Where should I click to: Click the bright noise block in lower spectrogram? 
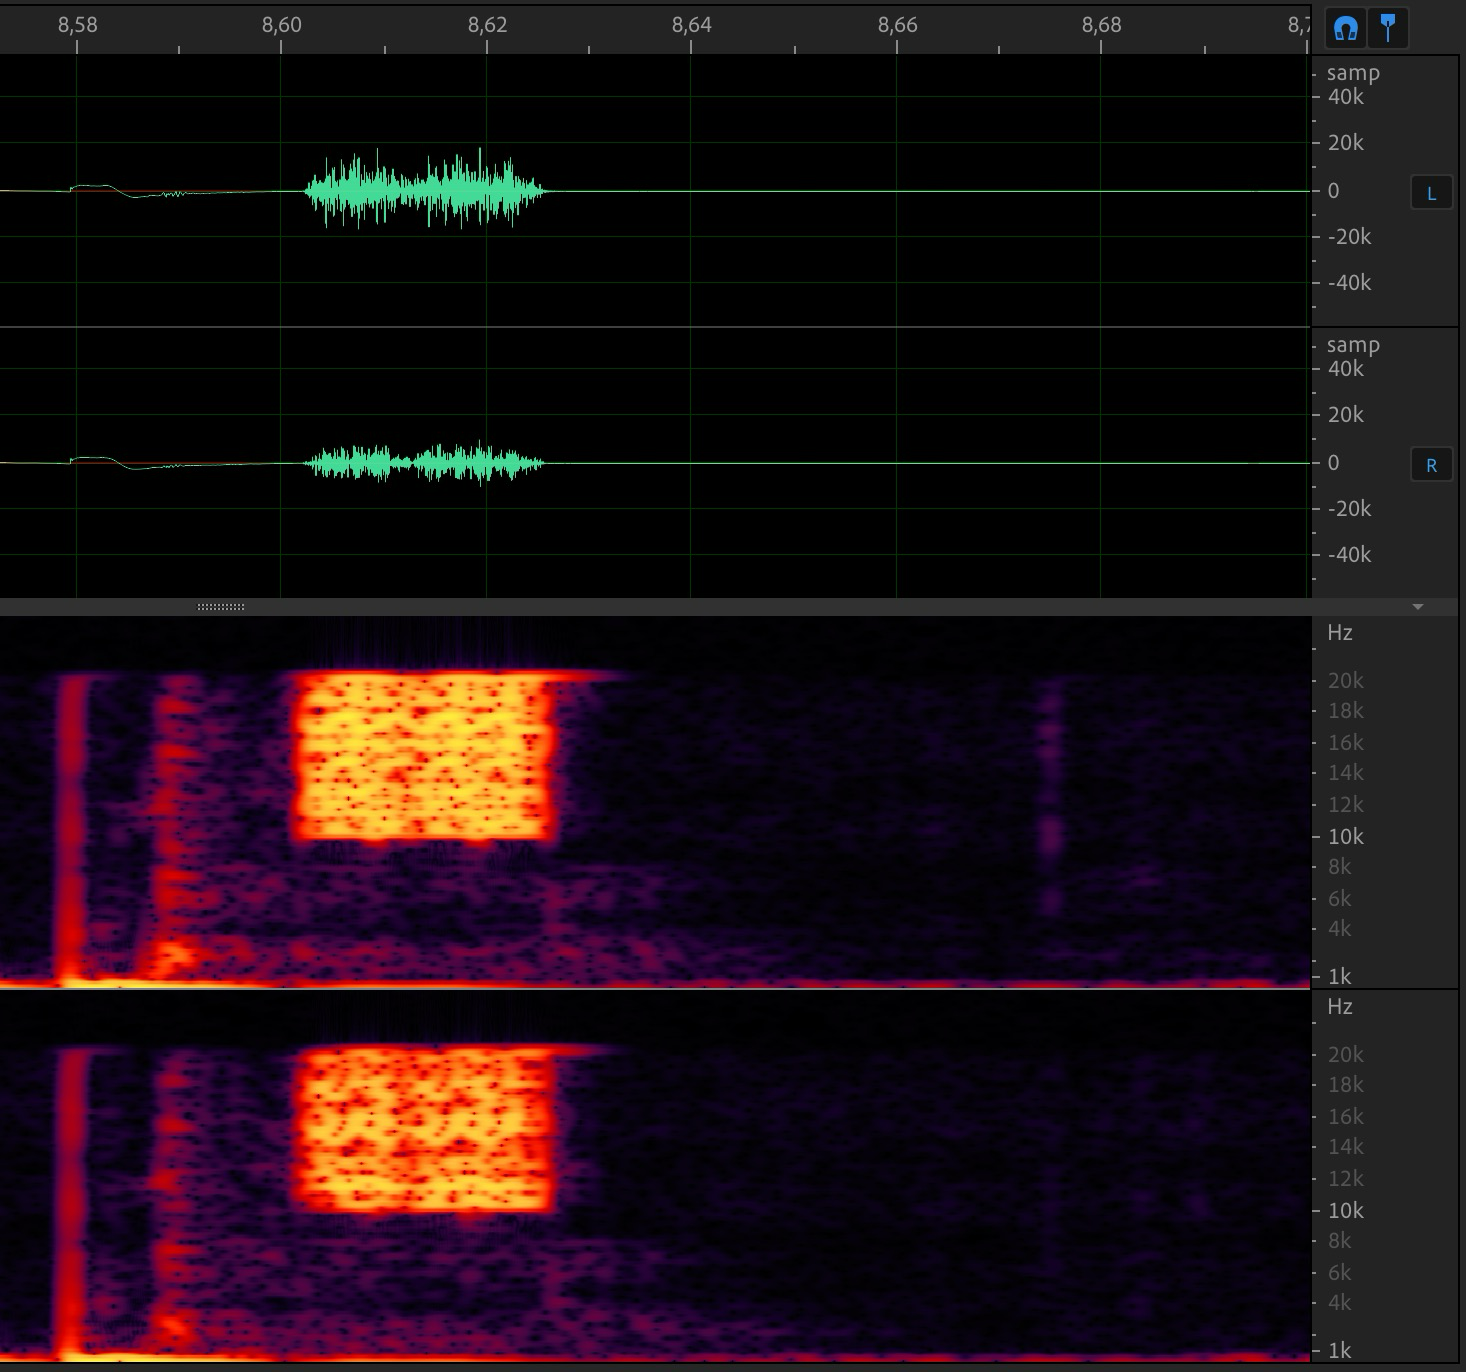[423, 1128]
